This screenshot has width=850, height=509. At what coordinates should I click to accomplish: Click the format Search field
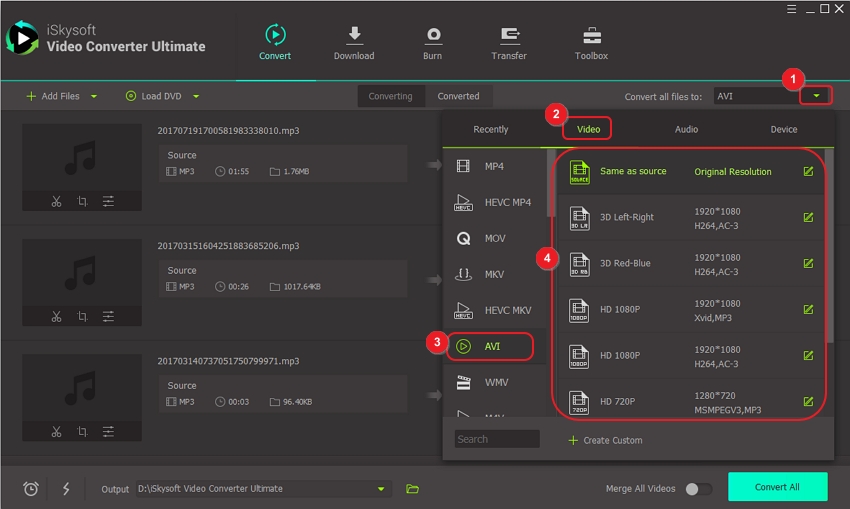click(496, 439)
